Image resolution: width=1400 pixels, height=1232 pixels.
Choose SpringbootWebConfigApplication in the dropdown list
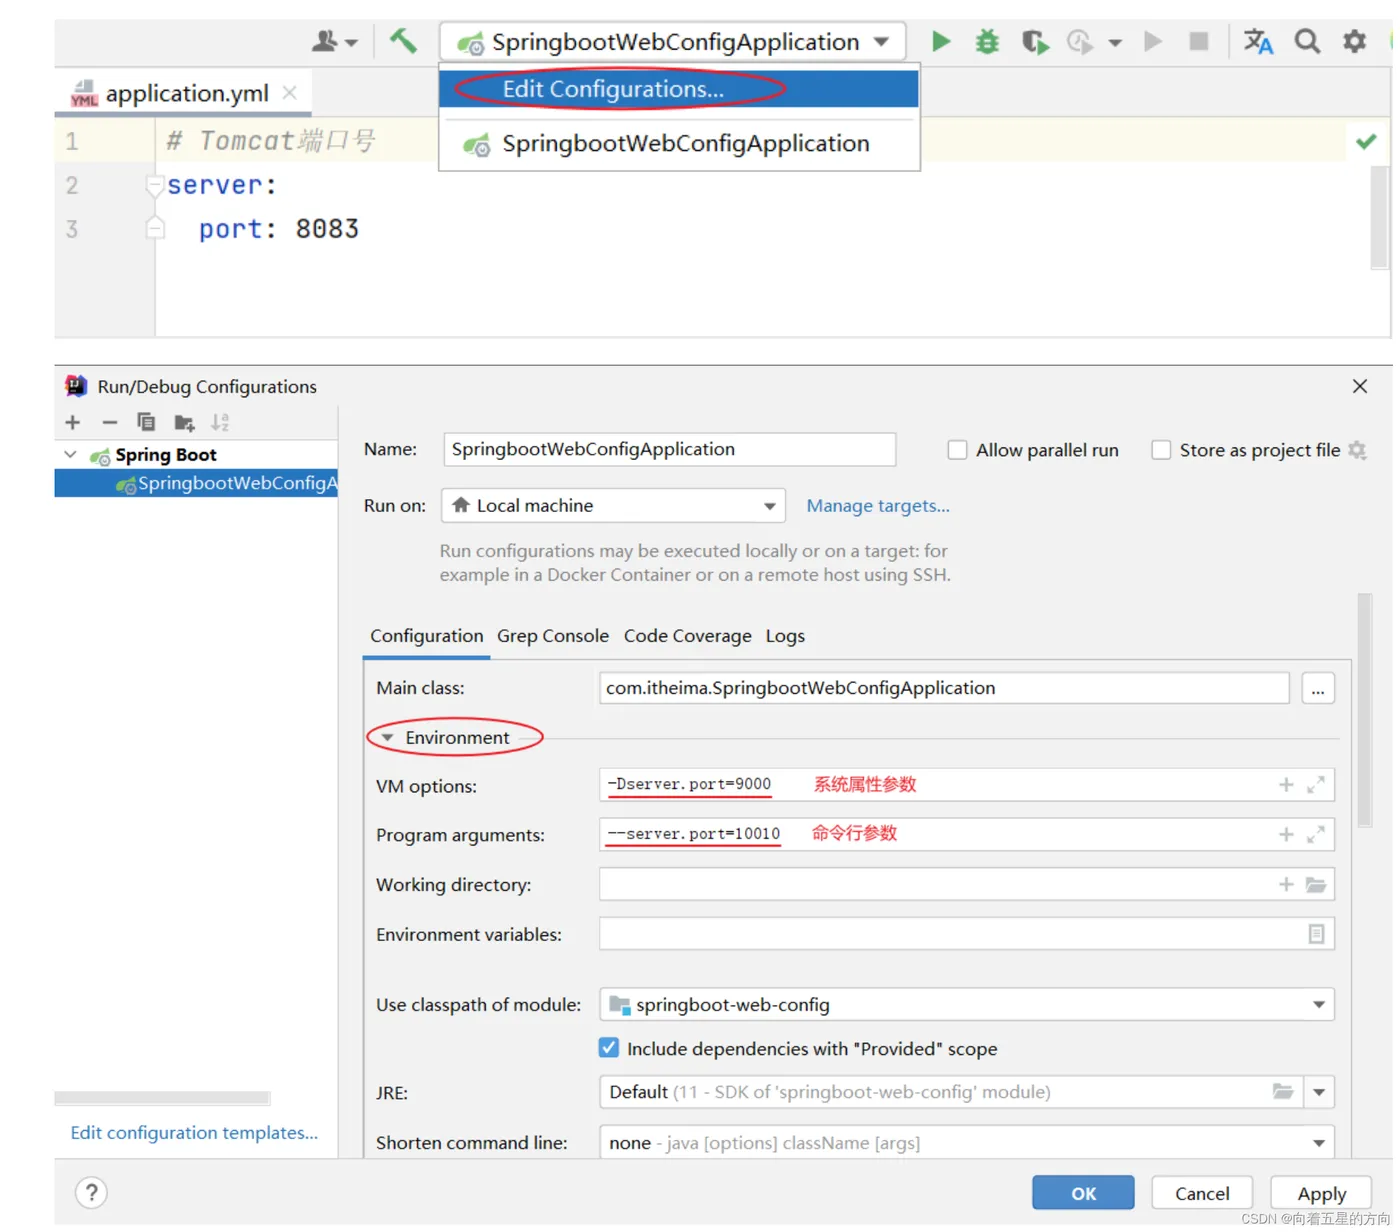point(678,144)
